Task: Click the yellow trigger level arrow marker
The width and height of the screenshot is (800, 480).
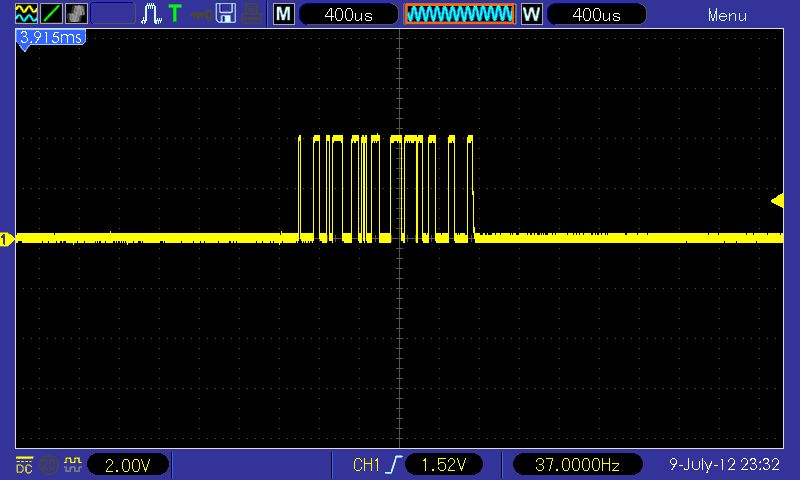Action: click(x=777, y=201)
